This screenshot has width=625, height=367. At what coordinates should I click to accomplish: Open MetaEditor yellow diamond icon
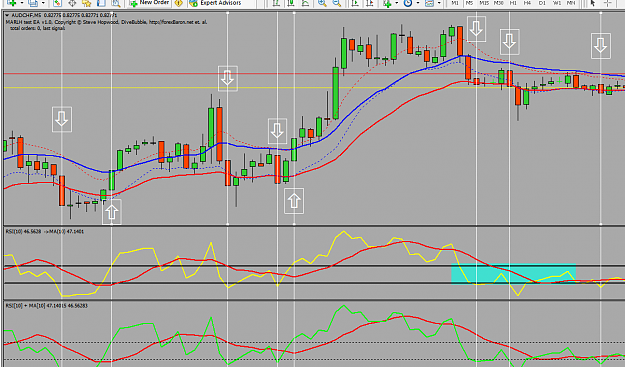point(179,3)
